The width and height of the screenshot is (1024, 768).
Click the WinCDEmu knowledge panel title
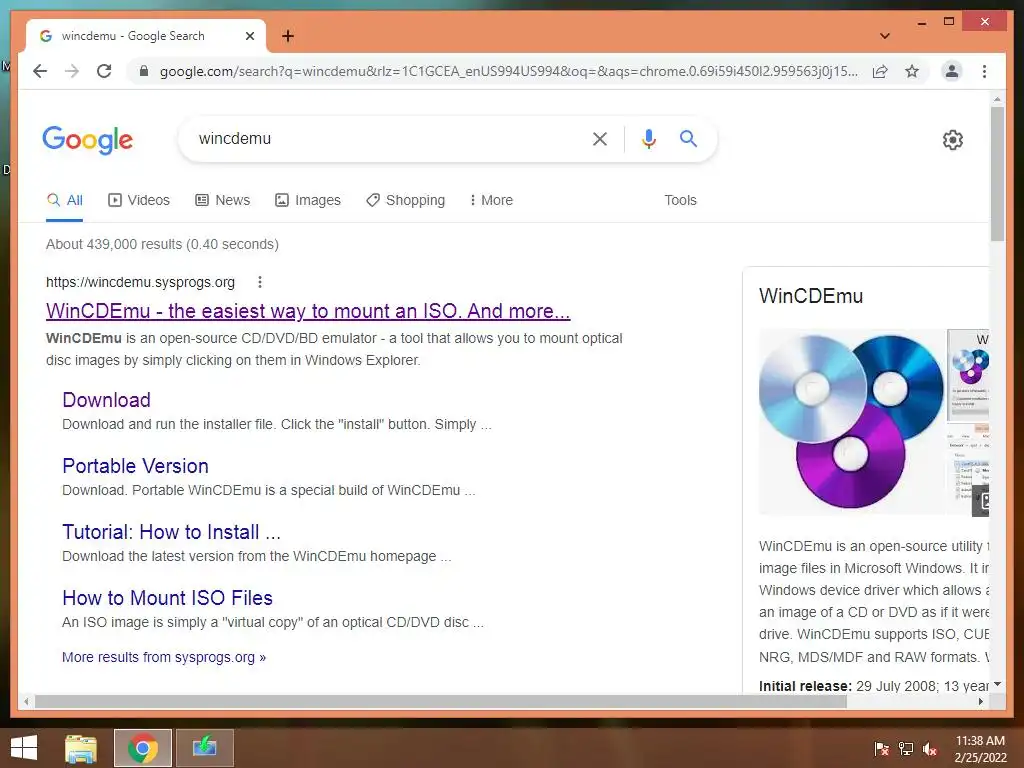coord(811,296)
